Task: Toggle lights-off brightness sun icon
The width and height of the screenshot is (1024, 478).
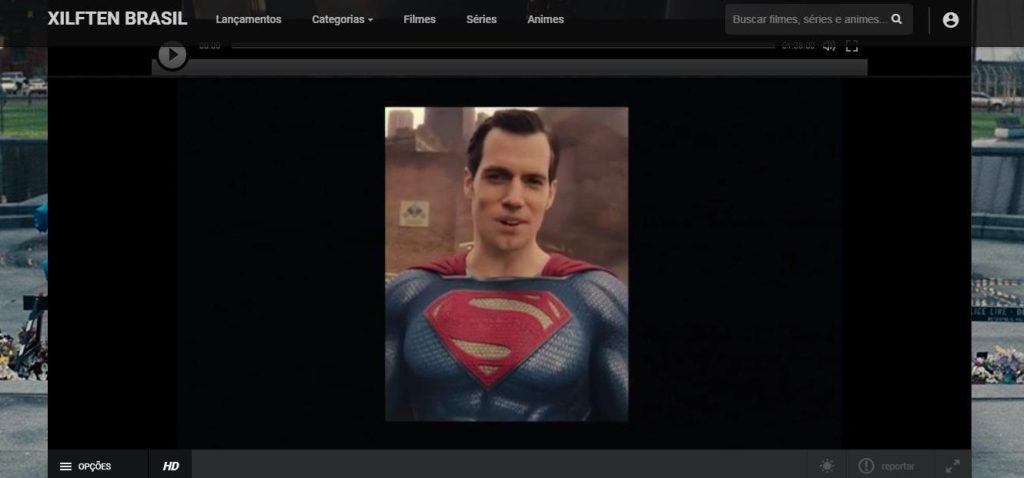Action: point(827,466)
